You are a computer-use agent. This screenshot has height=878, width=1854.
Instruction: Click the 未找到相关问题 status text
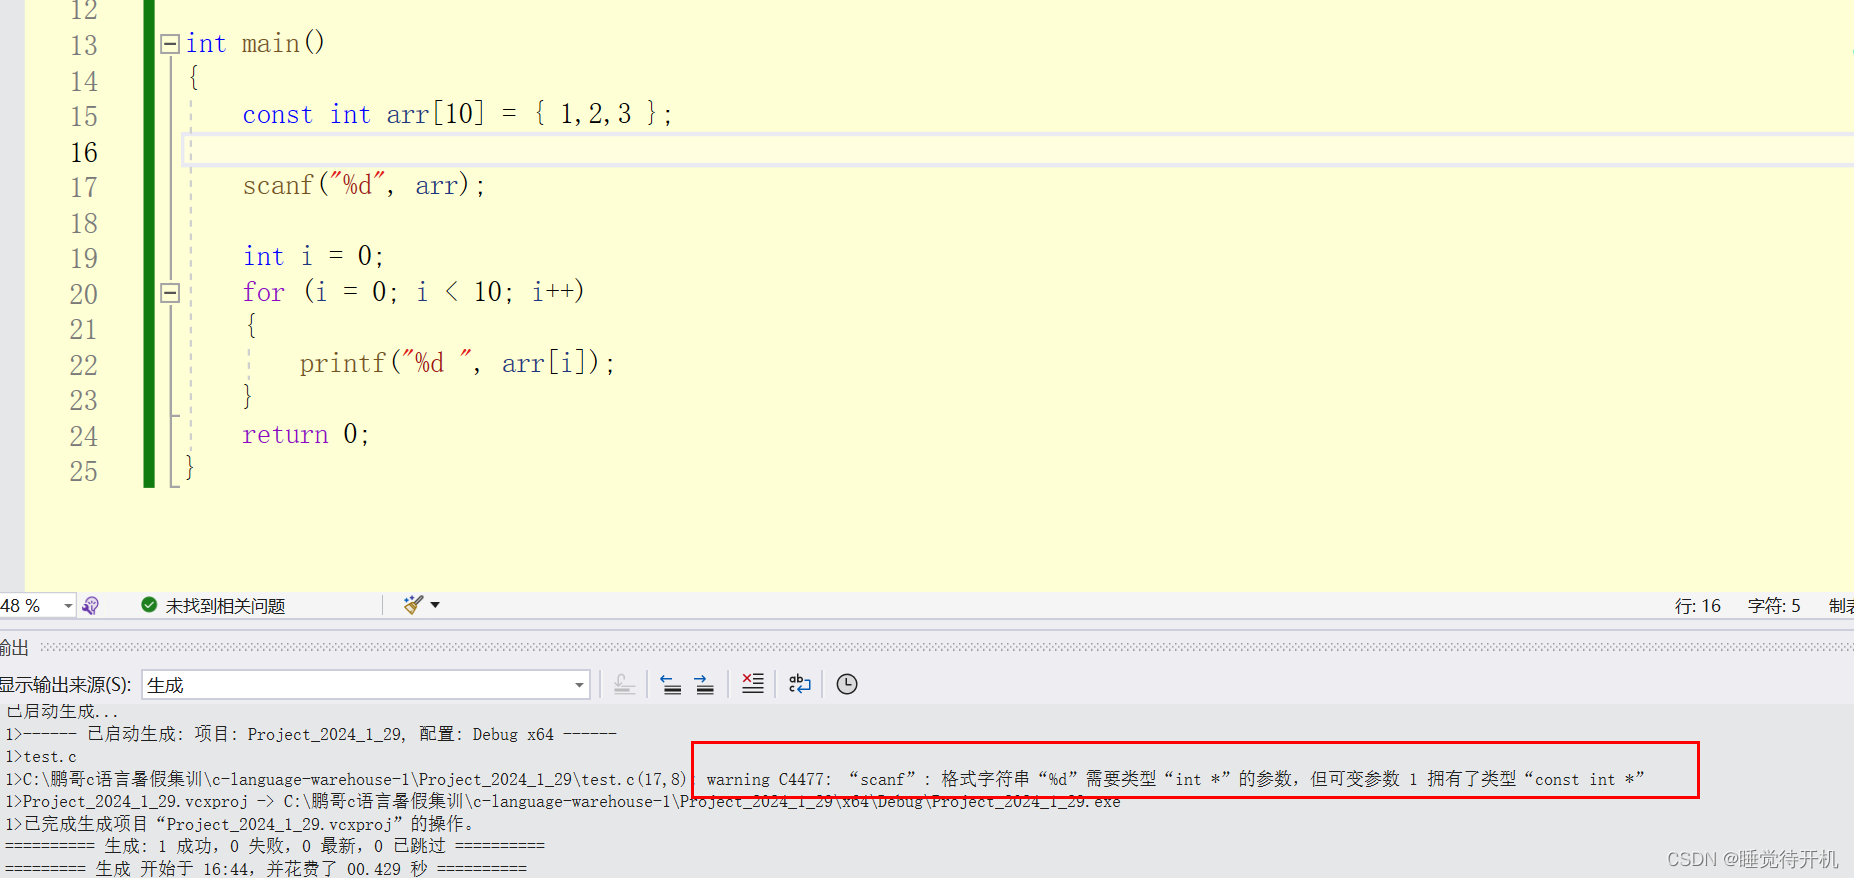(x=225, y=606)
